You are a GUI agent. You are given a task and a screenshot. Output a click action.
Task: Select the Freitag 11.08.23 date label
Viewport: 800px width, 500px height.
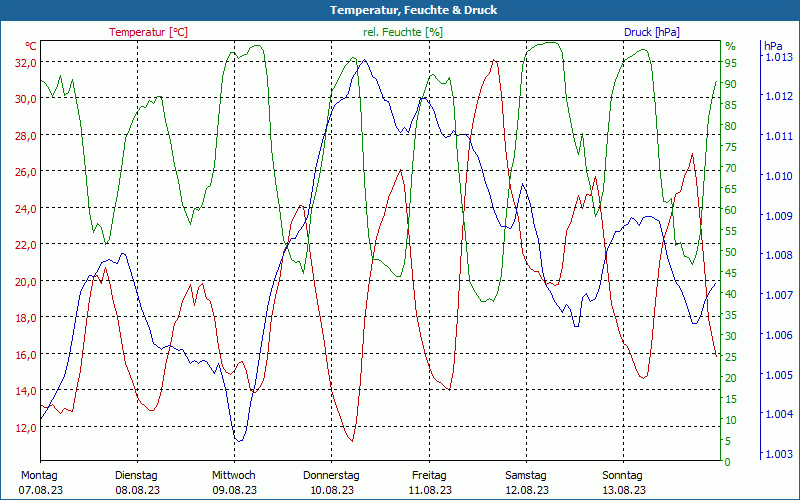(x=428, y=482)
